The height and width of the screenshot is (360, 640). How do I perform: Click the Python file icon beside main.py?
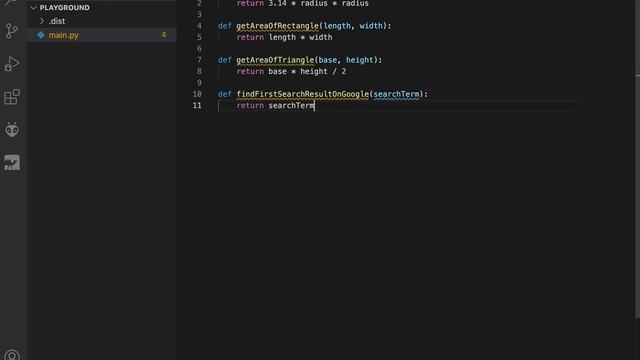(x=41, y=35)
